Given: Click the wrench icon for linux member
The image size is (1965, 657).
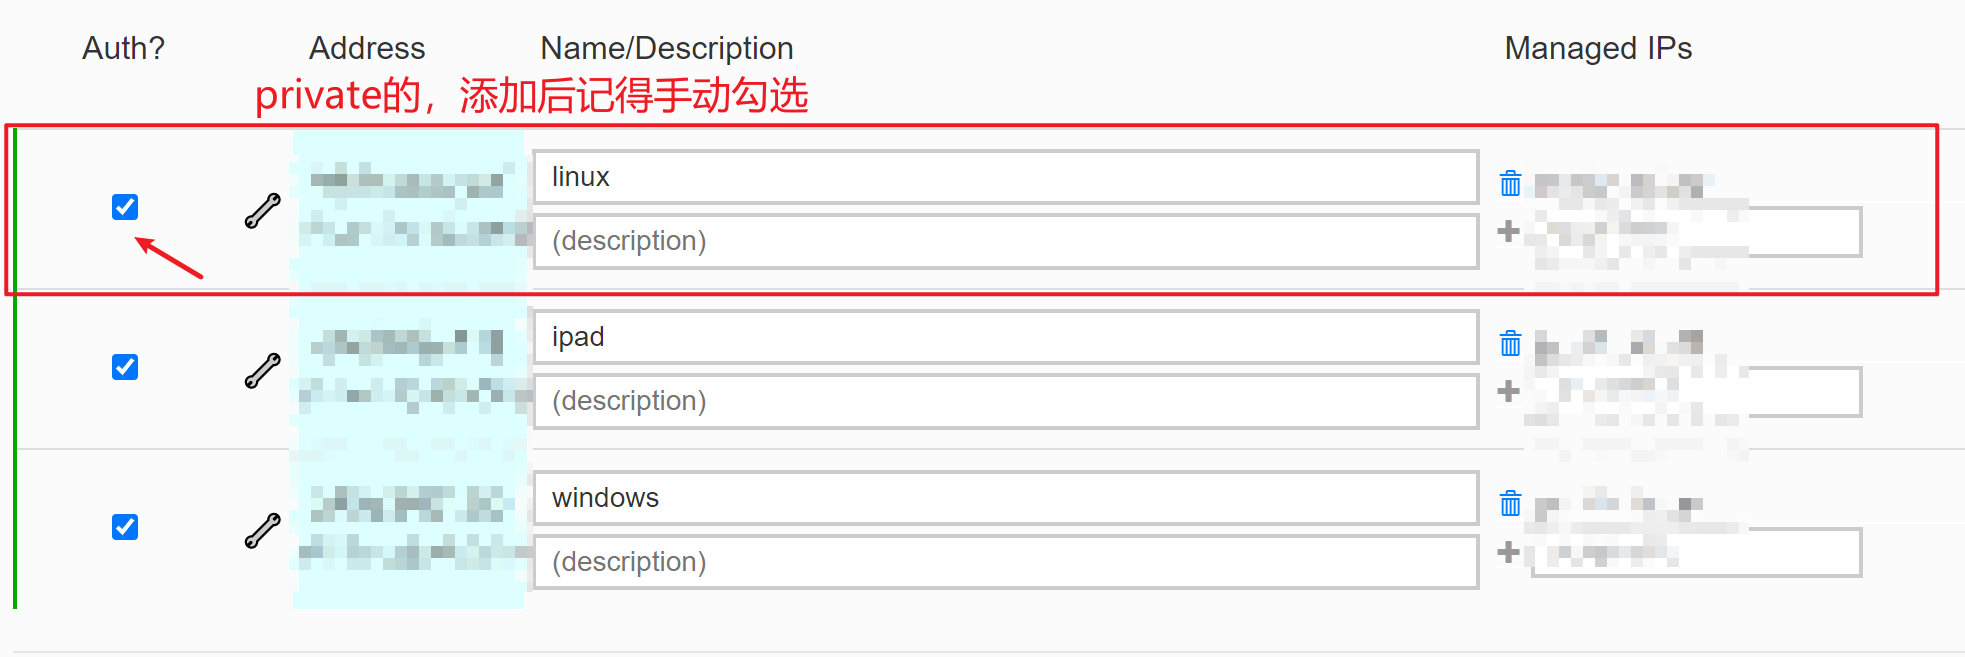Looking at the screenshot, I should click(x=262, y=211).
